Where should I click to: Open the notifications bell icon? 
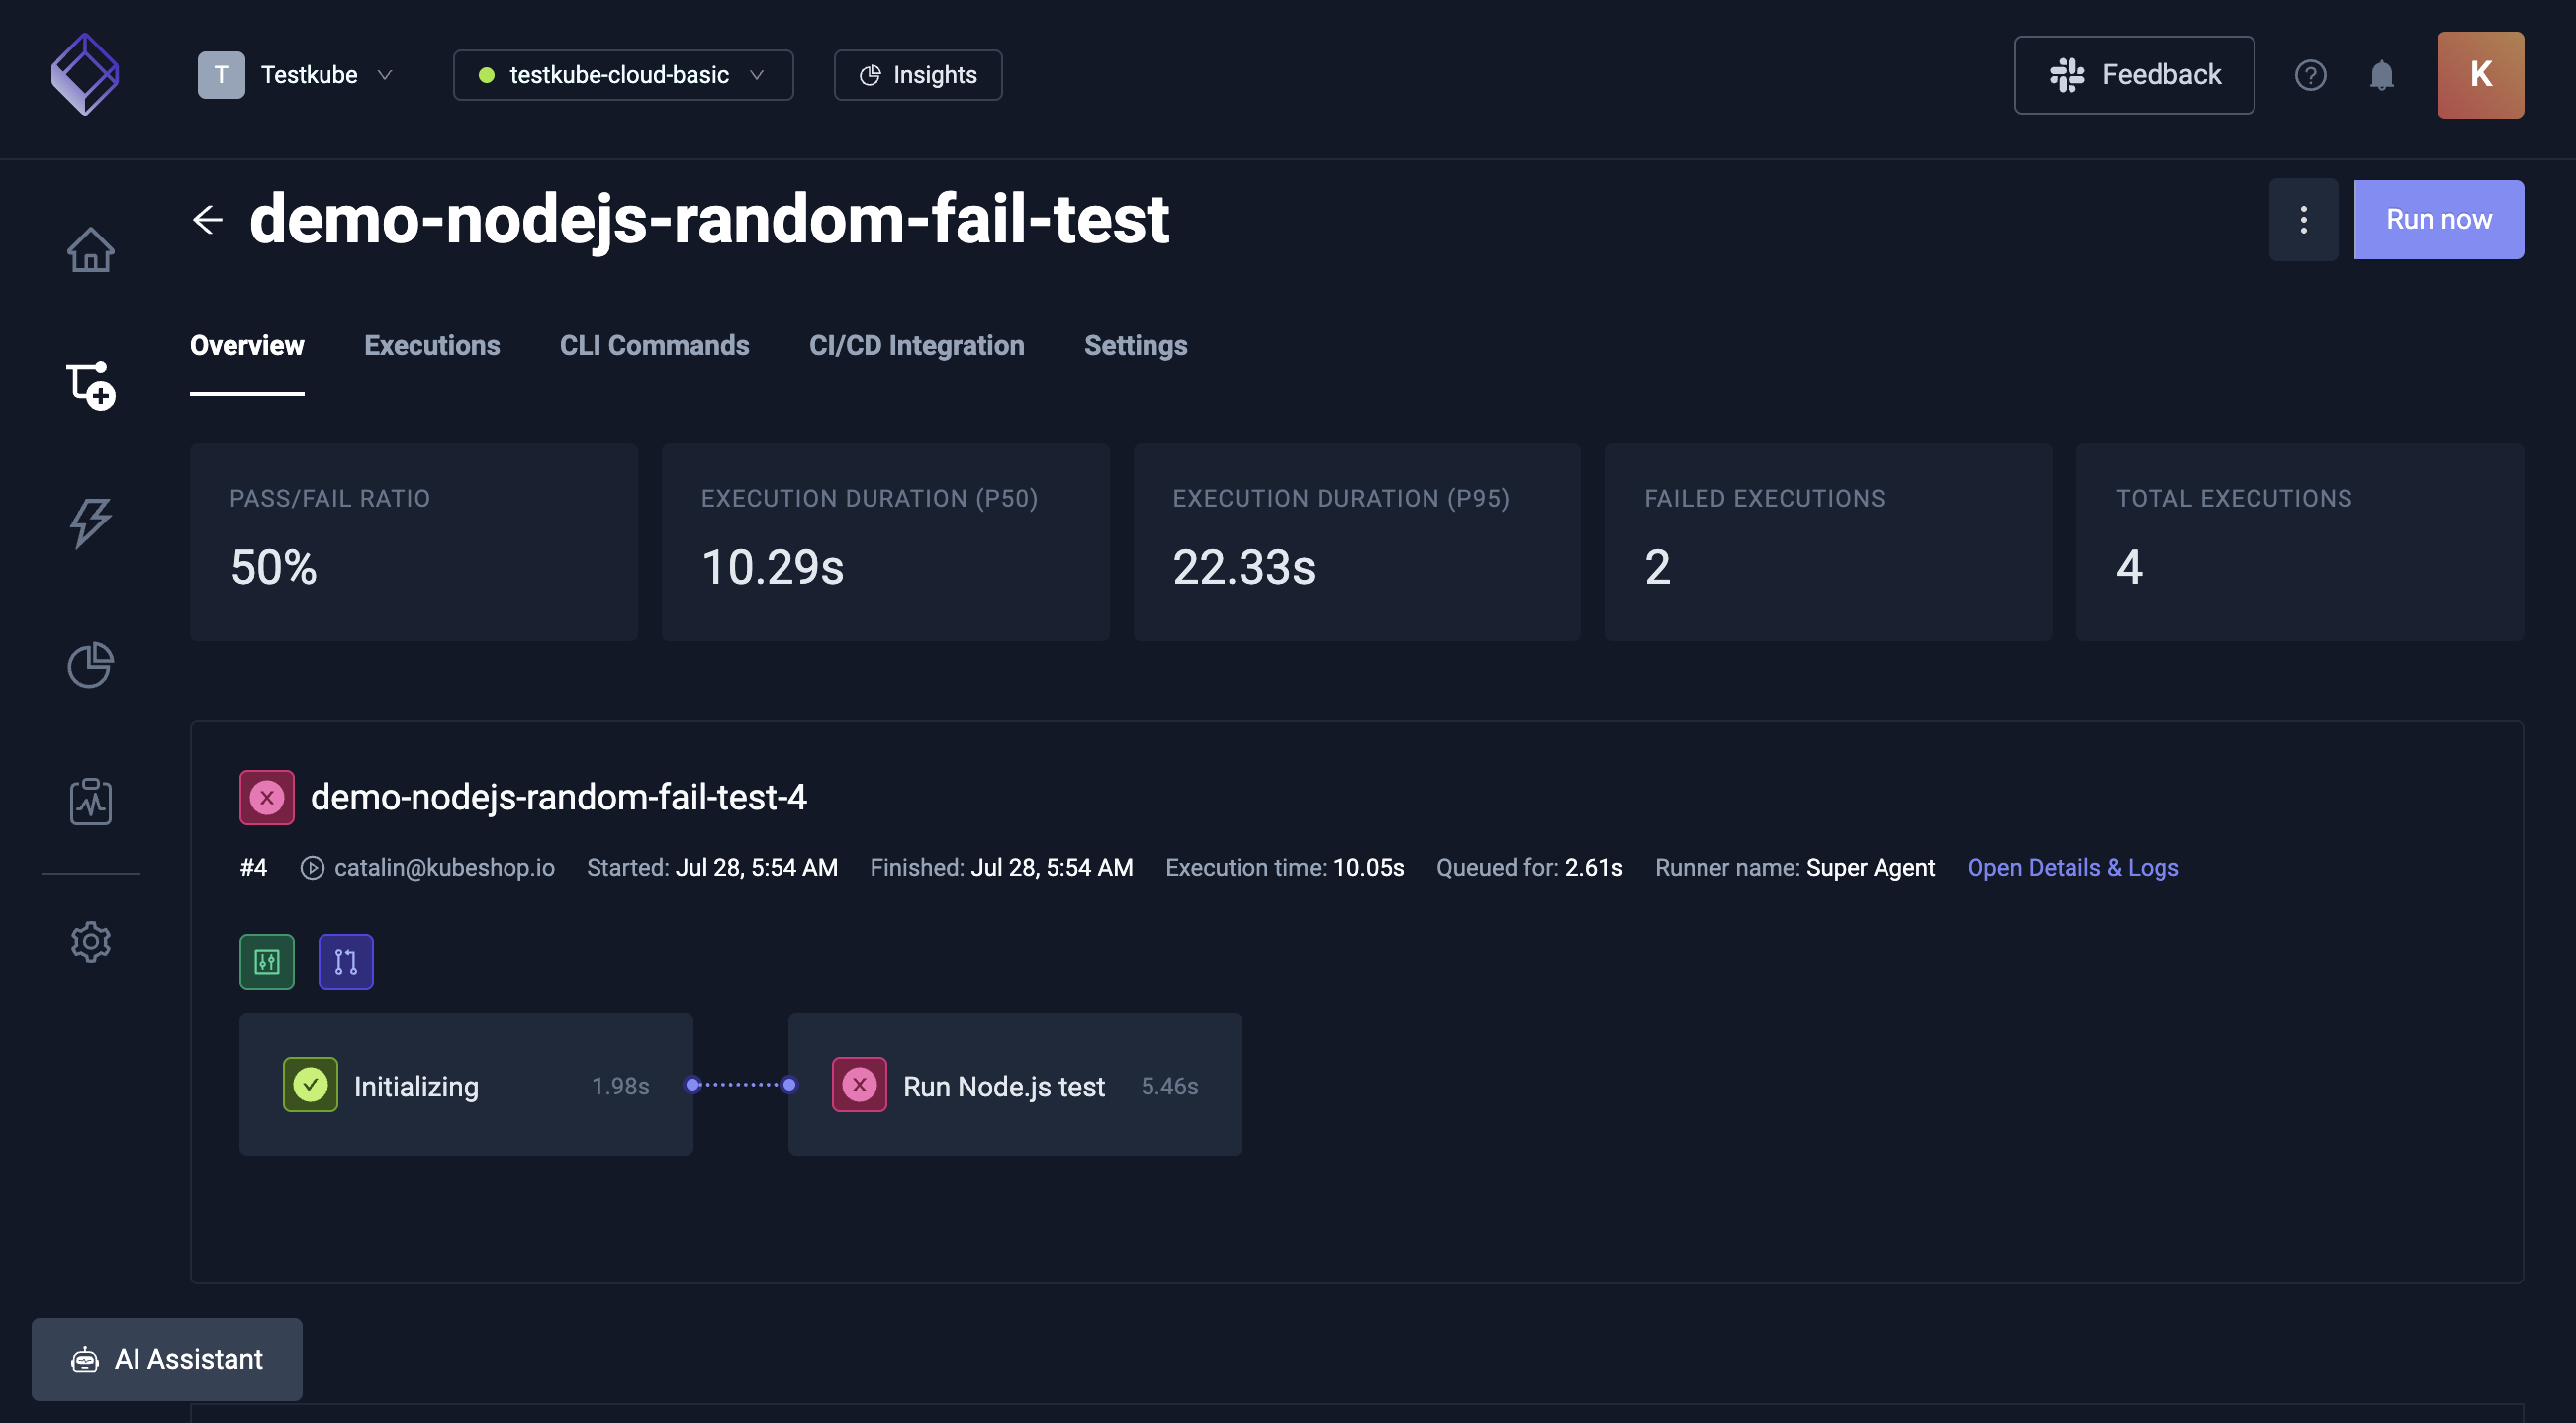(2381, 75)
